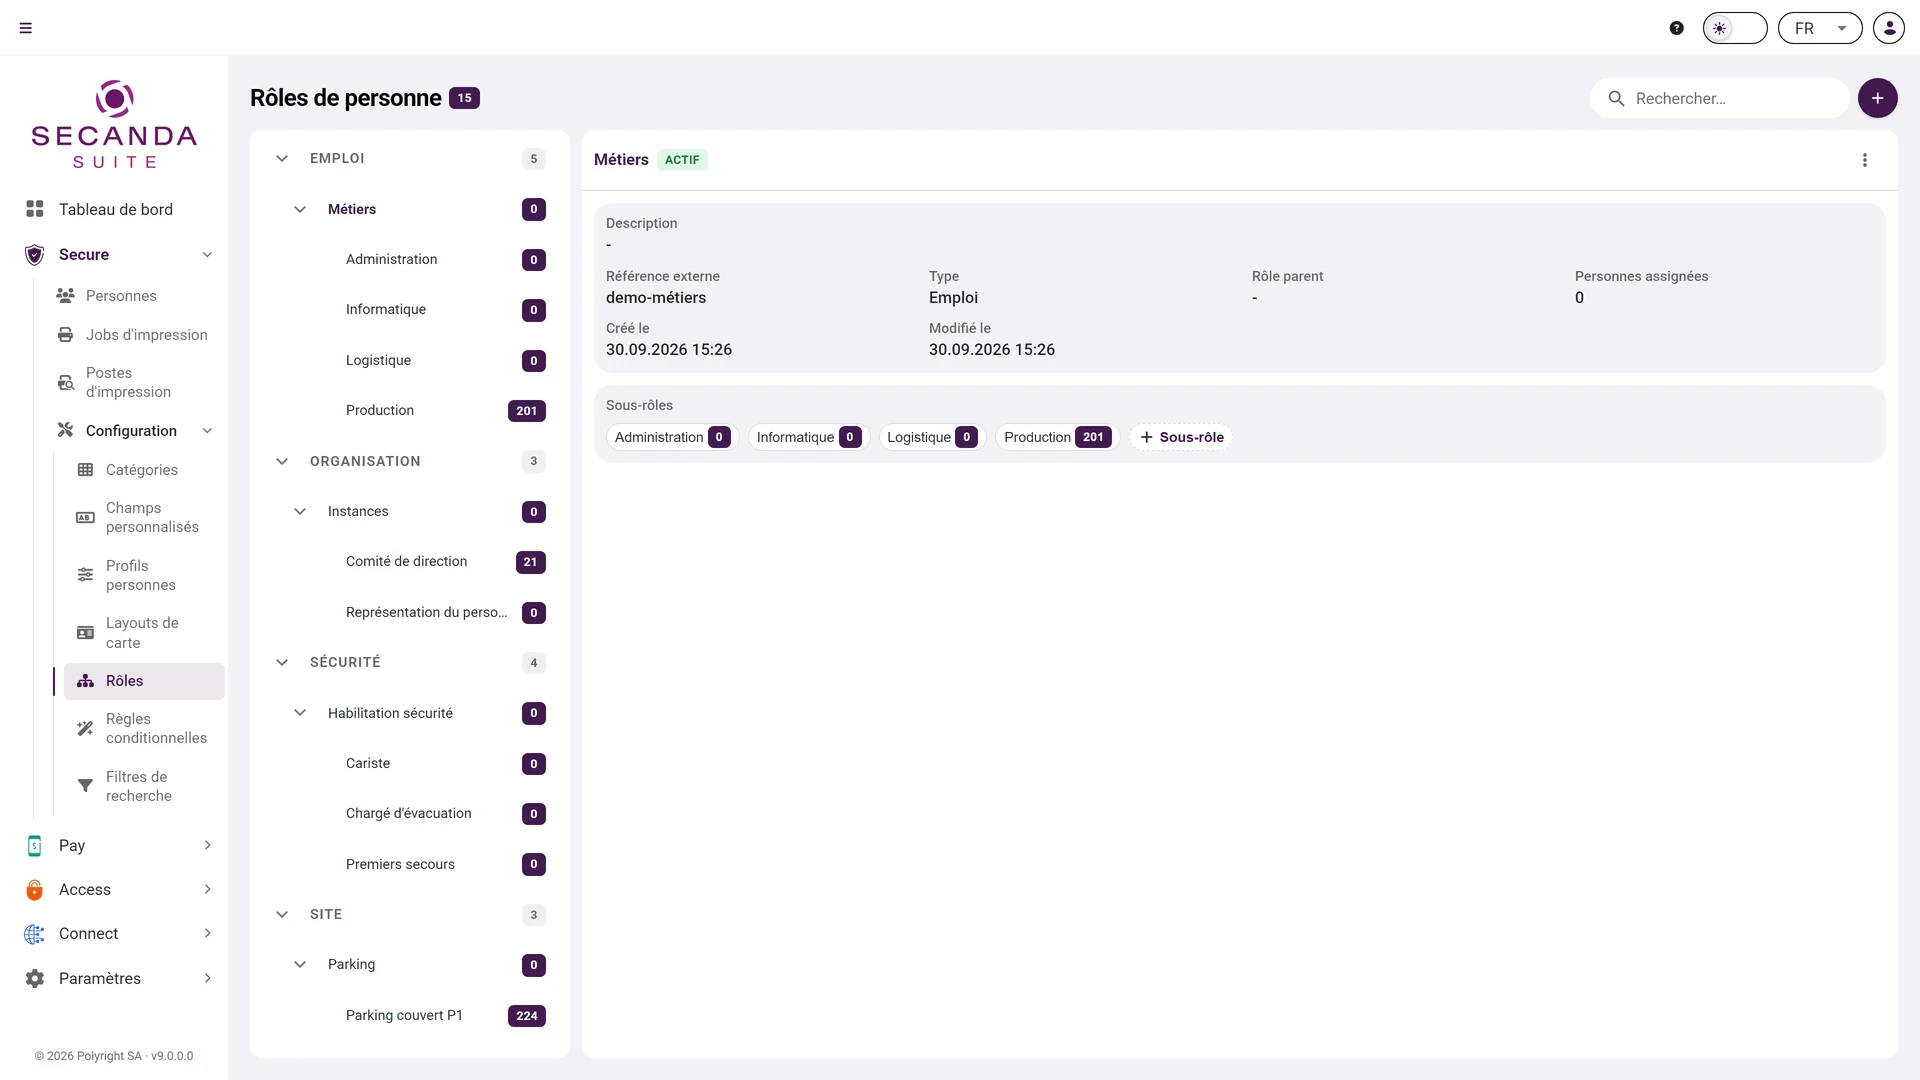
Task: Open the Administration sous-rôle chip
Action: pyautogui.click(x=672, y=437)
